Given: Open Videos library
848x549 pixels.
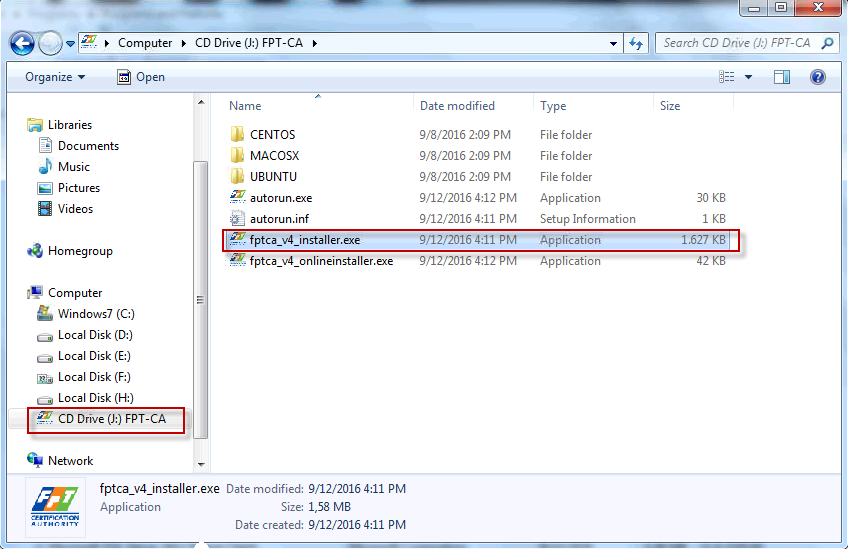Looking at the screenshot, I should 75,209.
